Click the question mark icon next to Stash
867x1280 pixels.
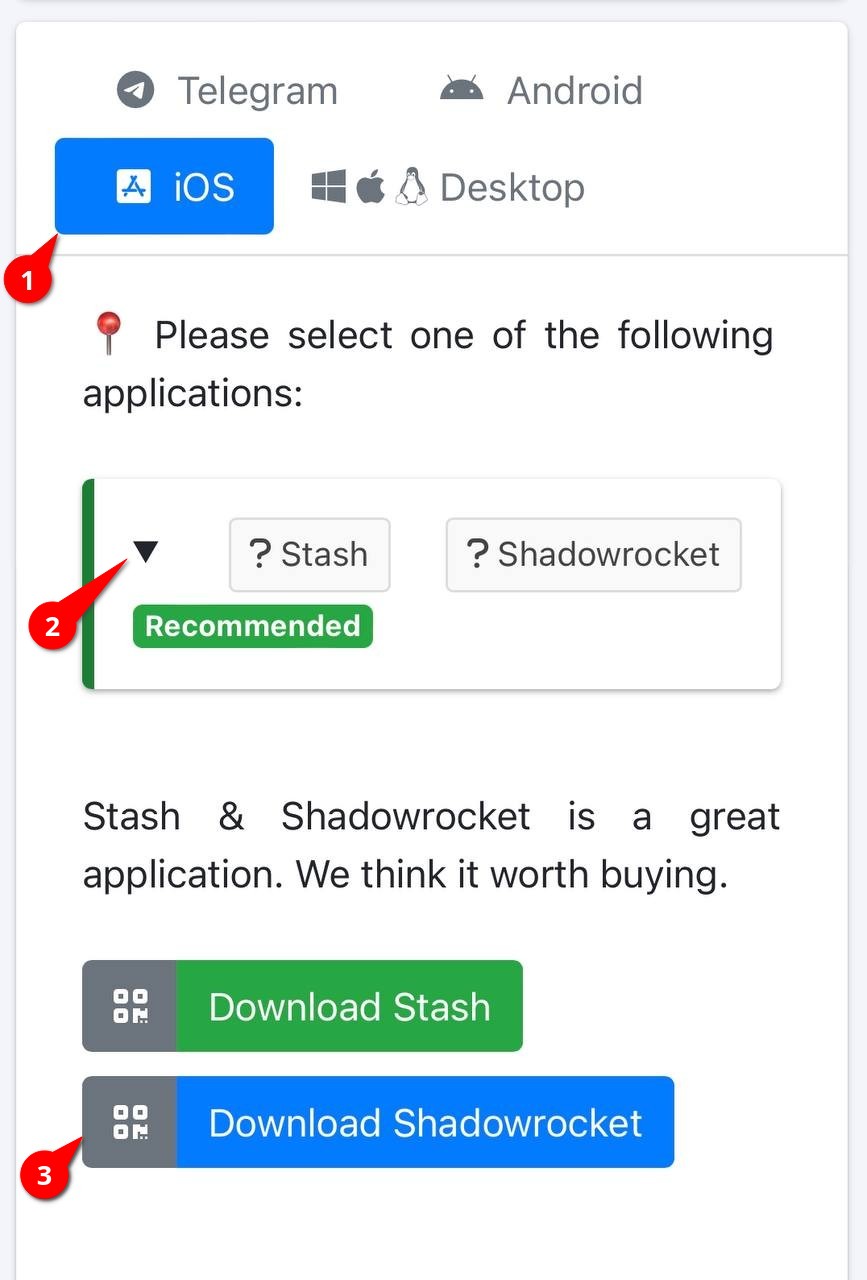click(x=258, y=553)
